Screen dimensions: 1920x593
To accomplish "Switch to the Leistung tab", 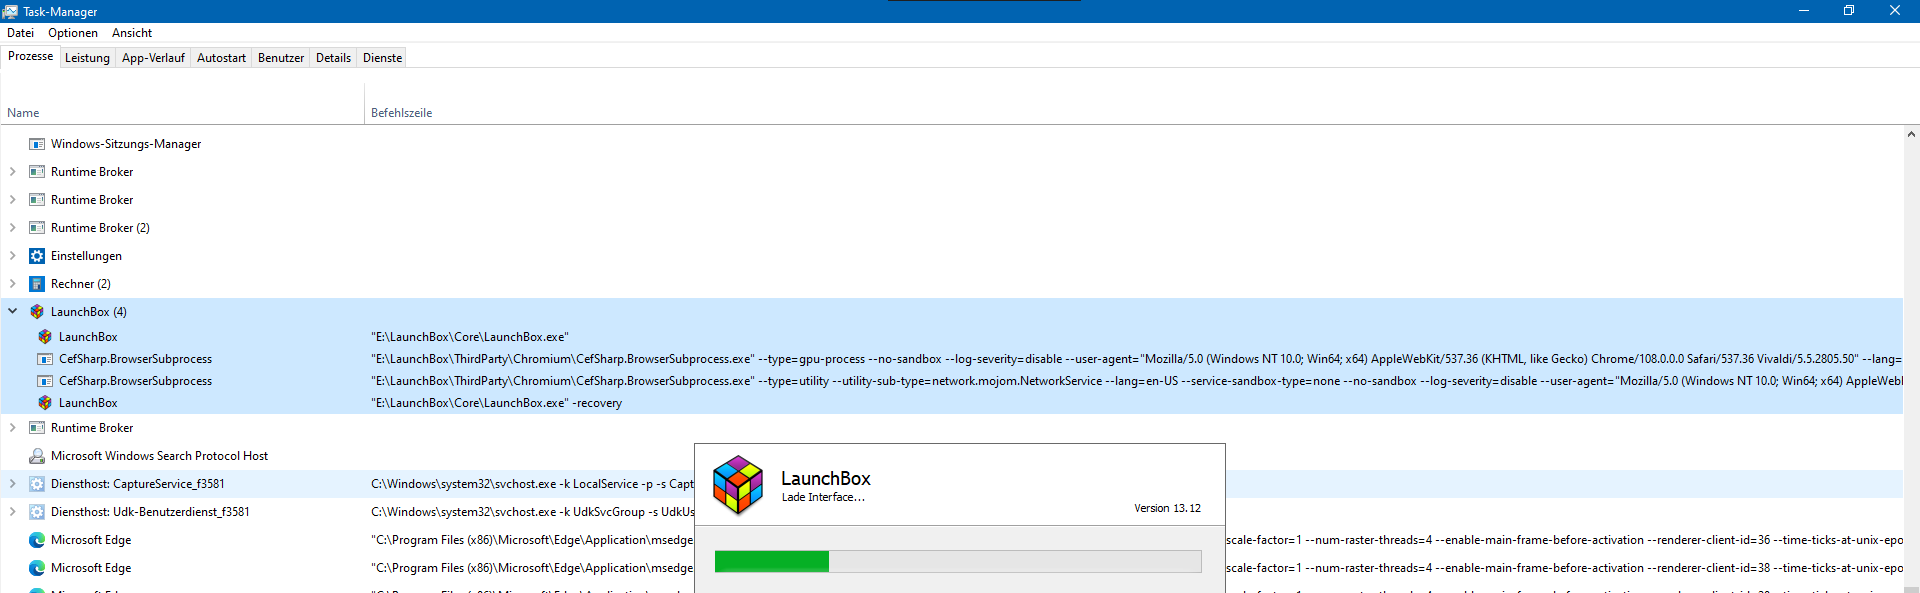I will (x=87, y=58).
